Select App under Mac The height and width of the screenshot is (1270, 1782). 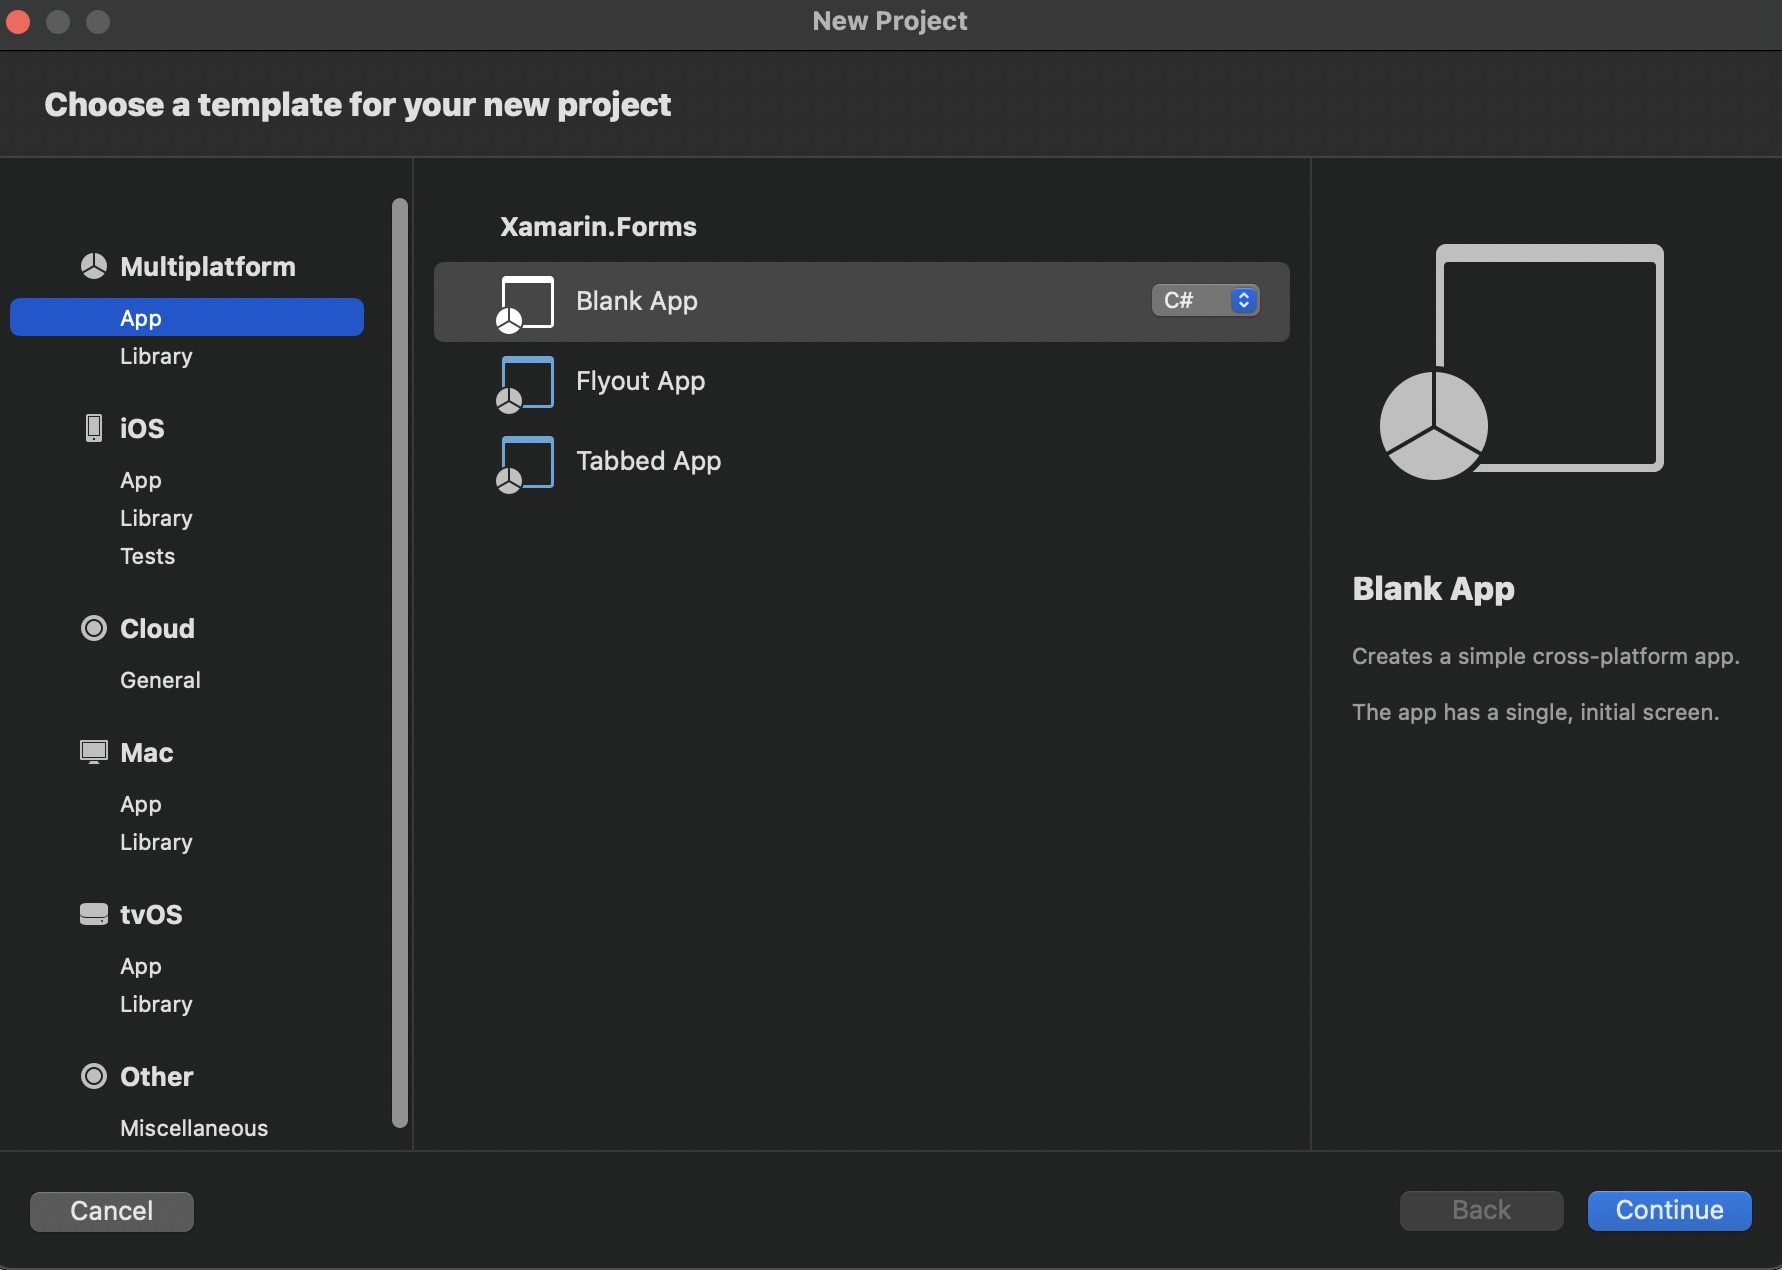[141, 804]
